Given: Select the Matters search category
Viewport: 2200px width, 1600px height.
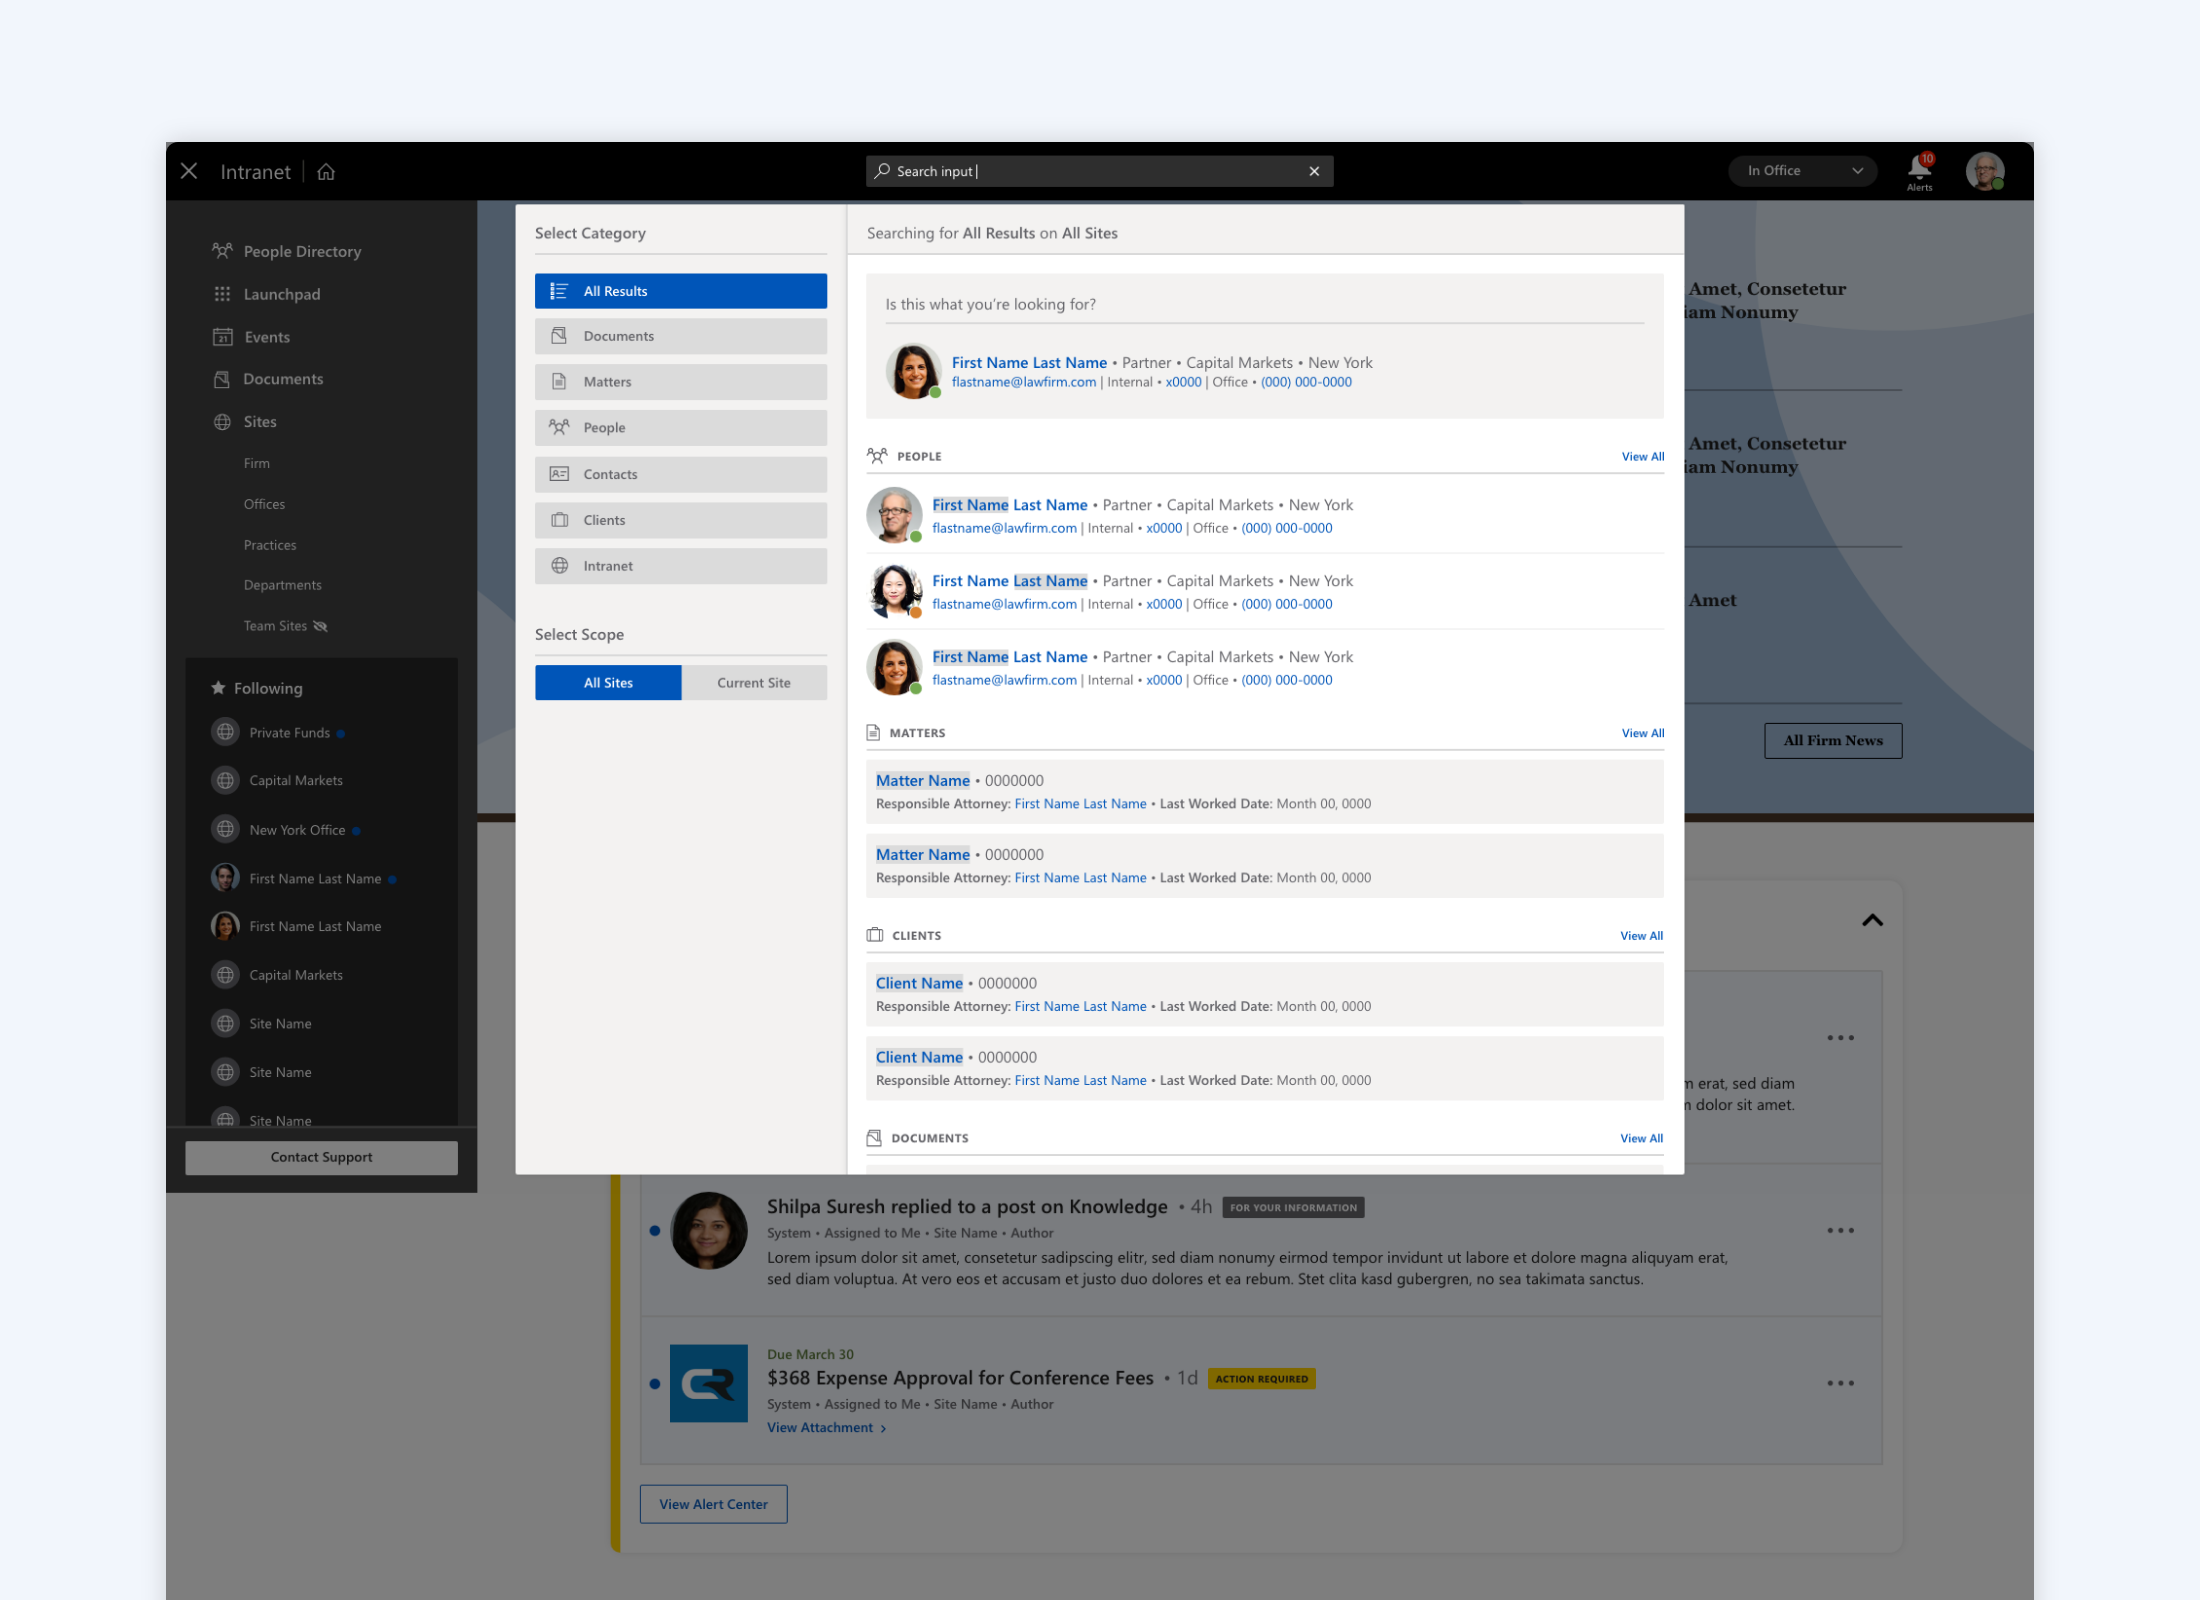Looking at the screenshot, I should coord(680,381).
